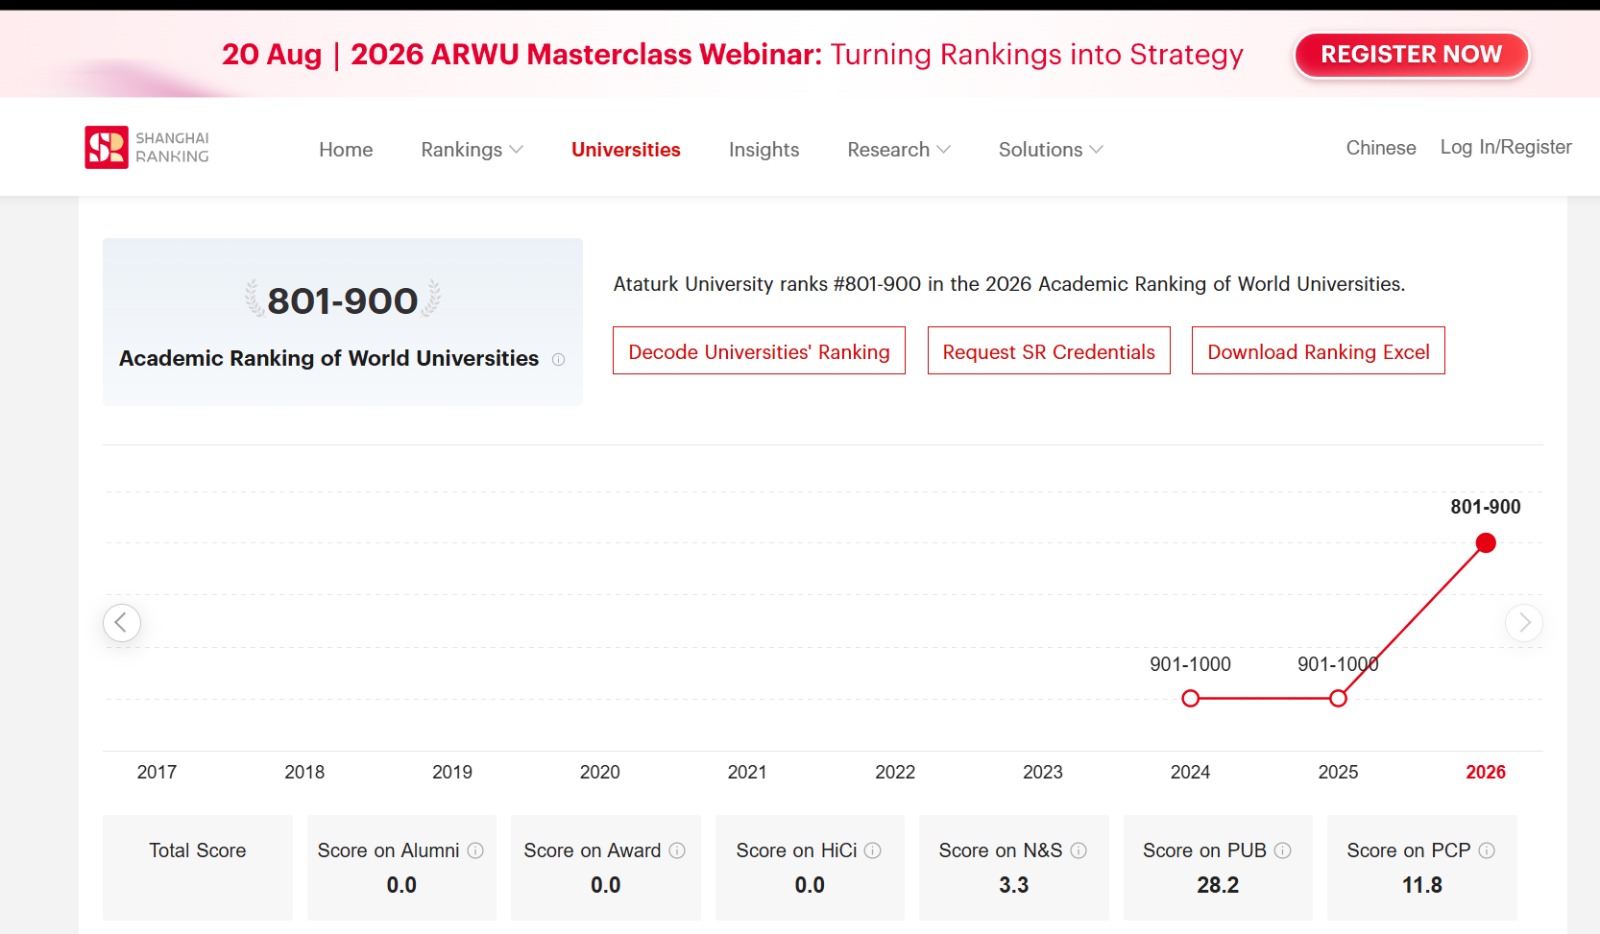Open info icon for Score on HiCi
Image resolution: width=1600 pixels, height=934 pixels.
[x=873, y=850]
